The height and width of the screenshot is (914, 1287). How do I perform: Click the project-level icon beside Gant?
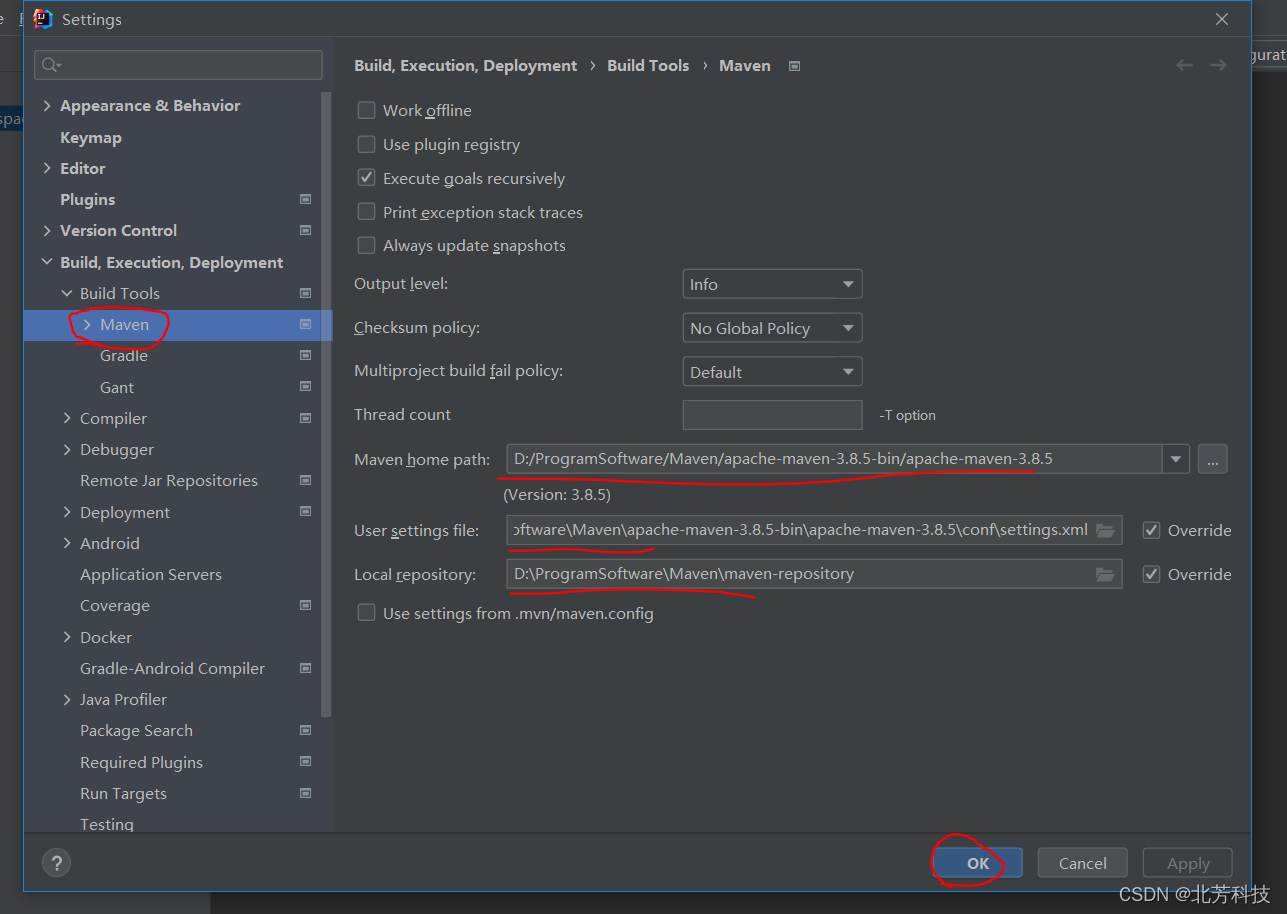306,386
